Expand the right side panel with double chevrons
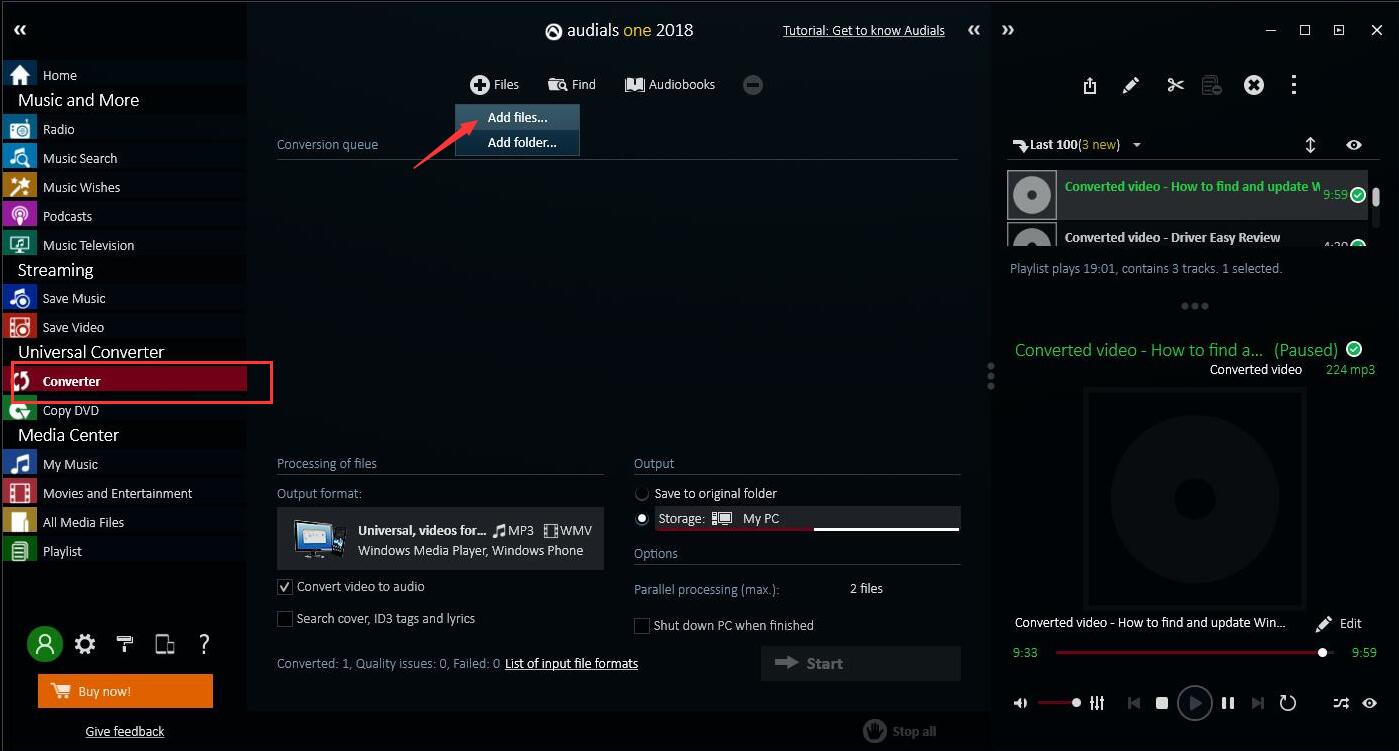 tap(1008, 30)
